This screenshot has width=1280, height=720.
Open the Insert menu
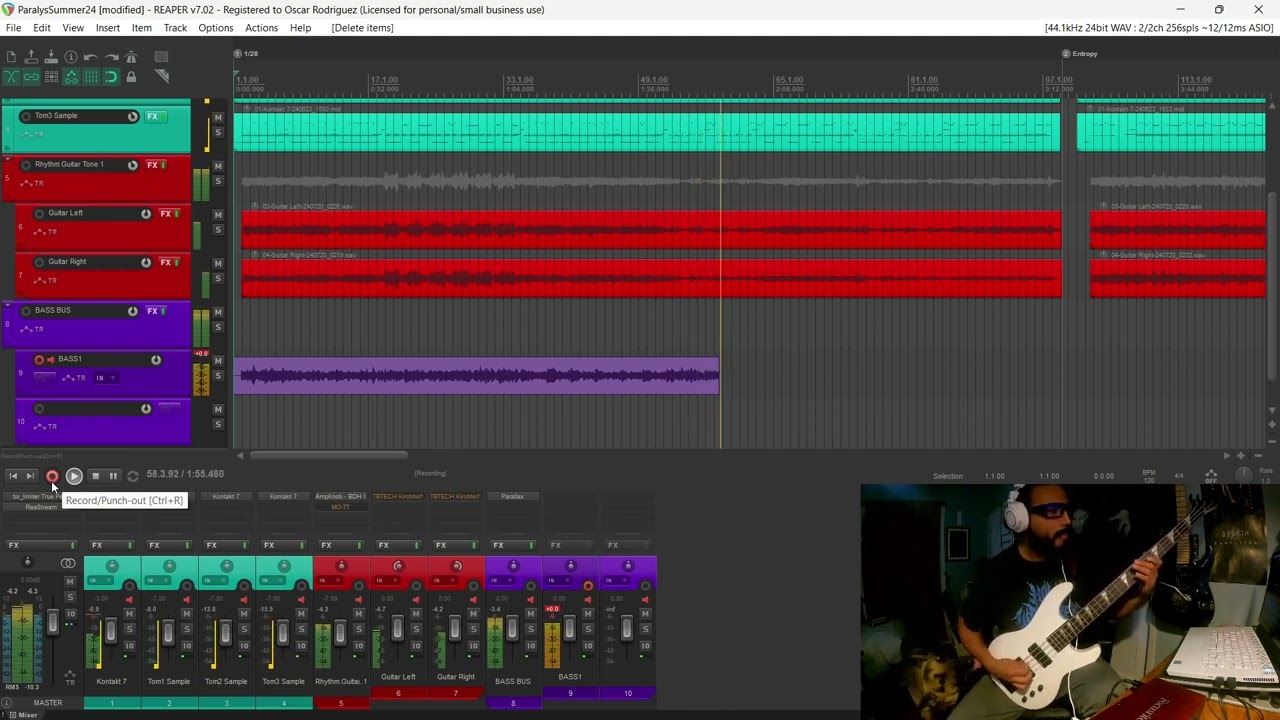tap(107, 28)
